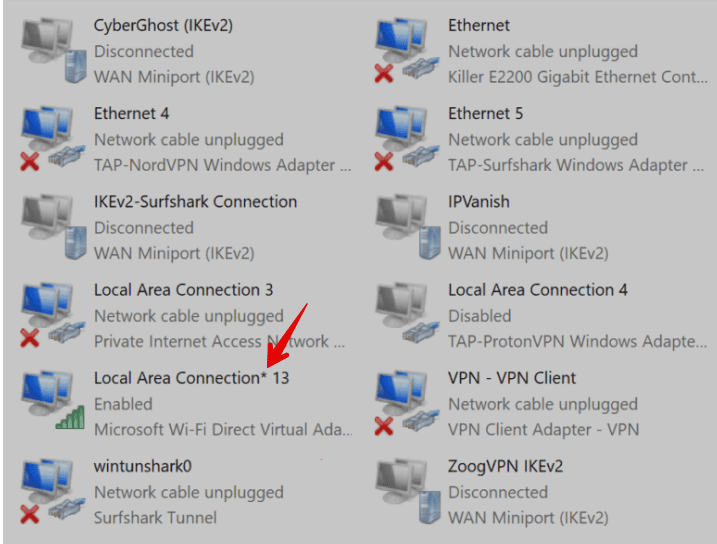Click the ZoogVPN IKEv2 connection icon
717x544 pixels.
pyautogui.click(x=403, y=491)
